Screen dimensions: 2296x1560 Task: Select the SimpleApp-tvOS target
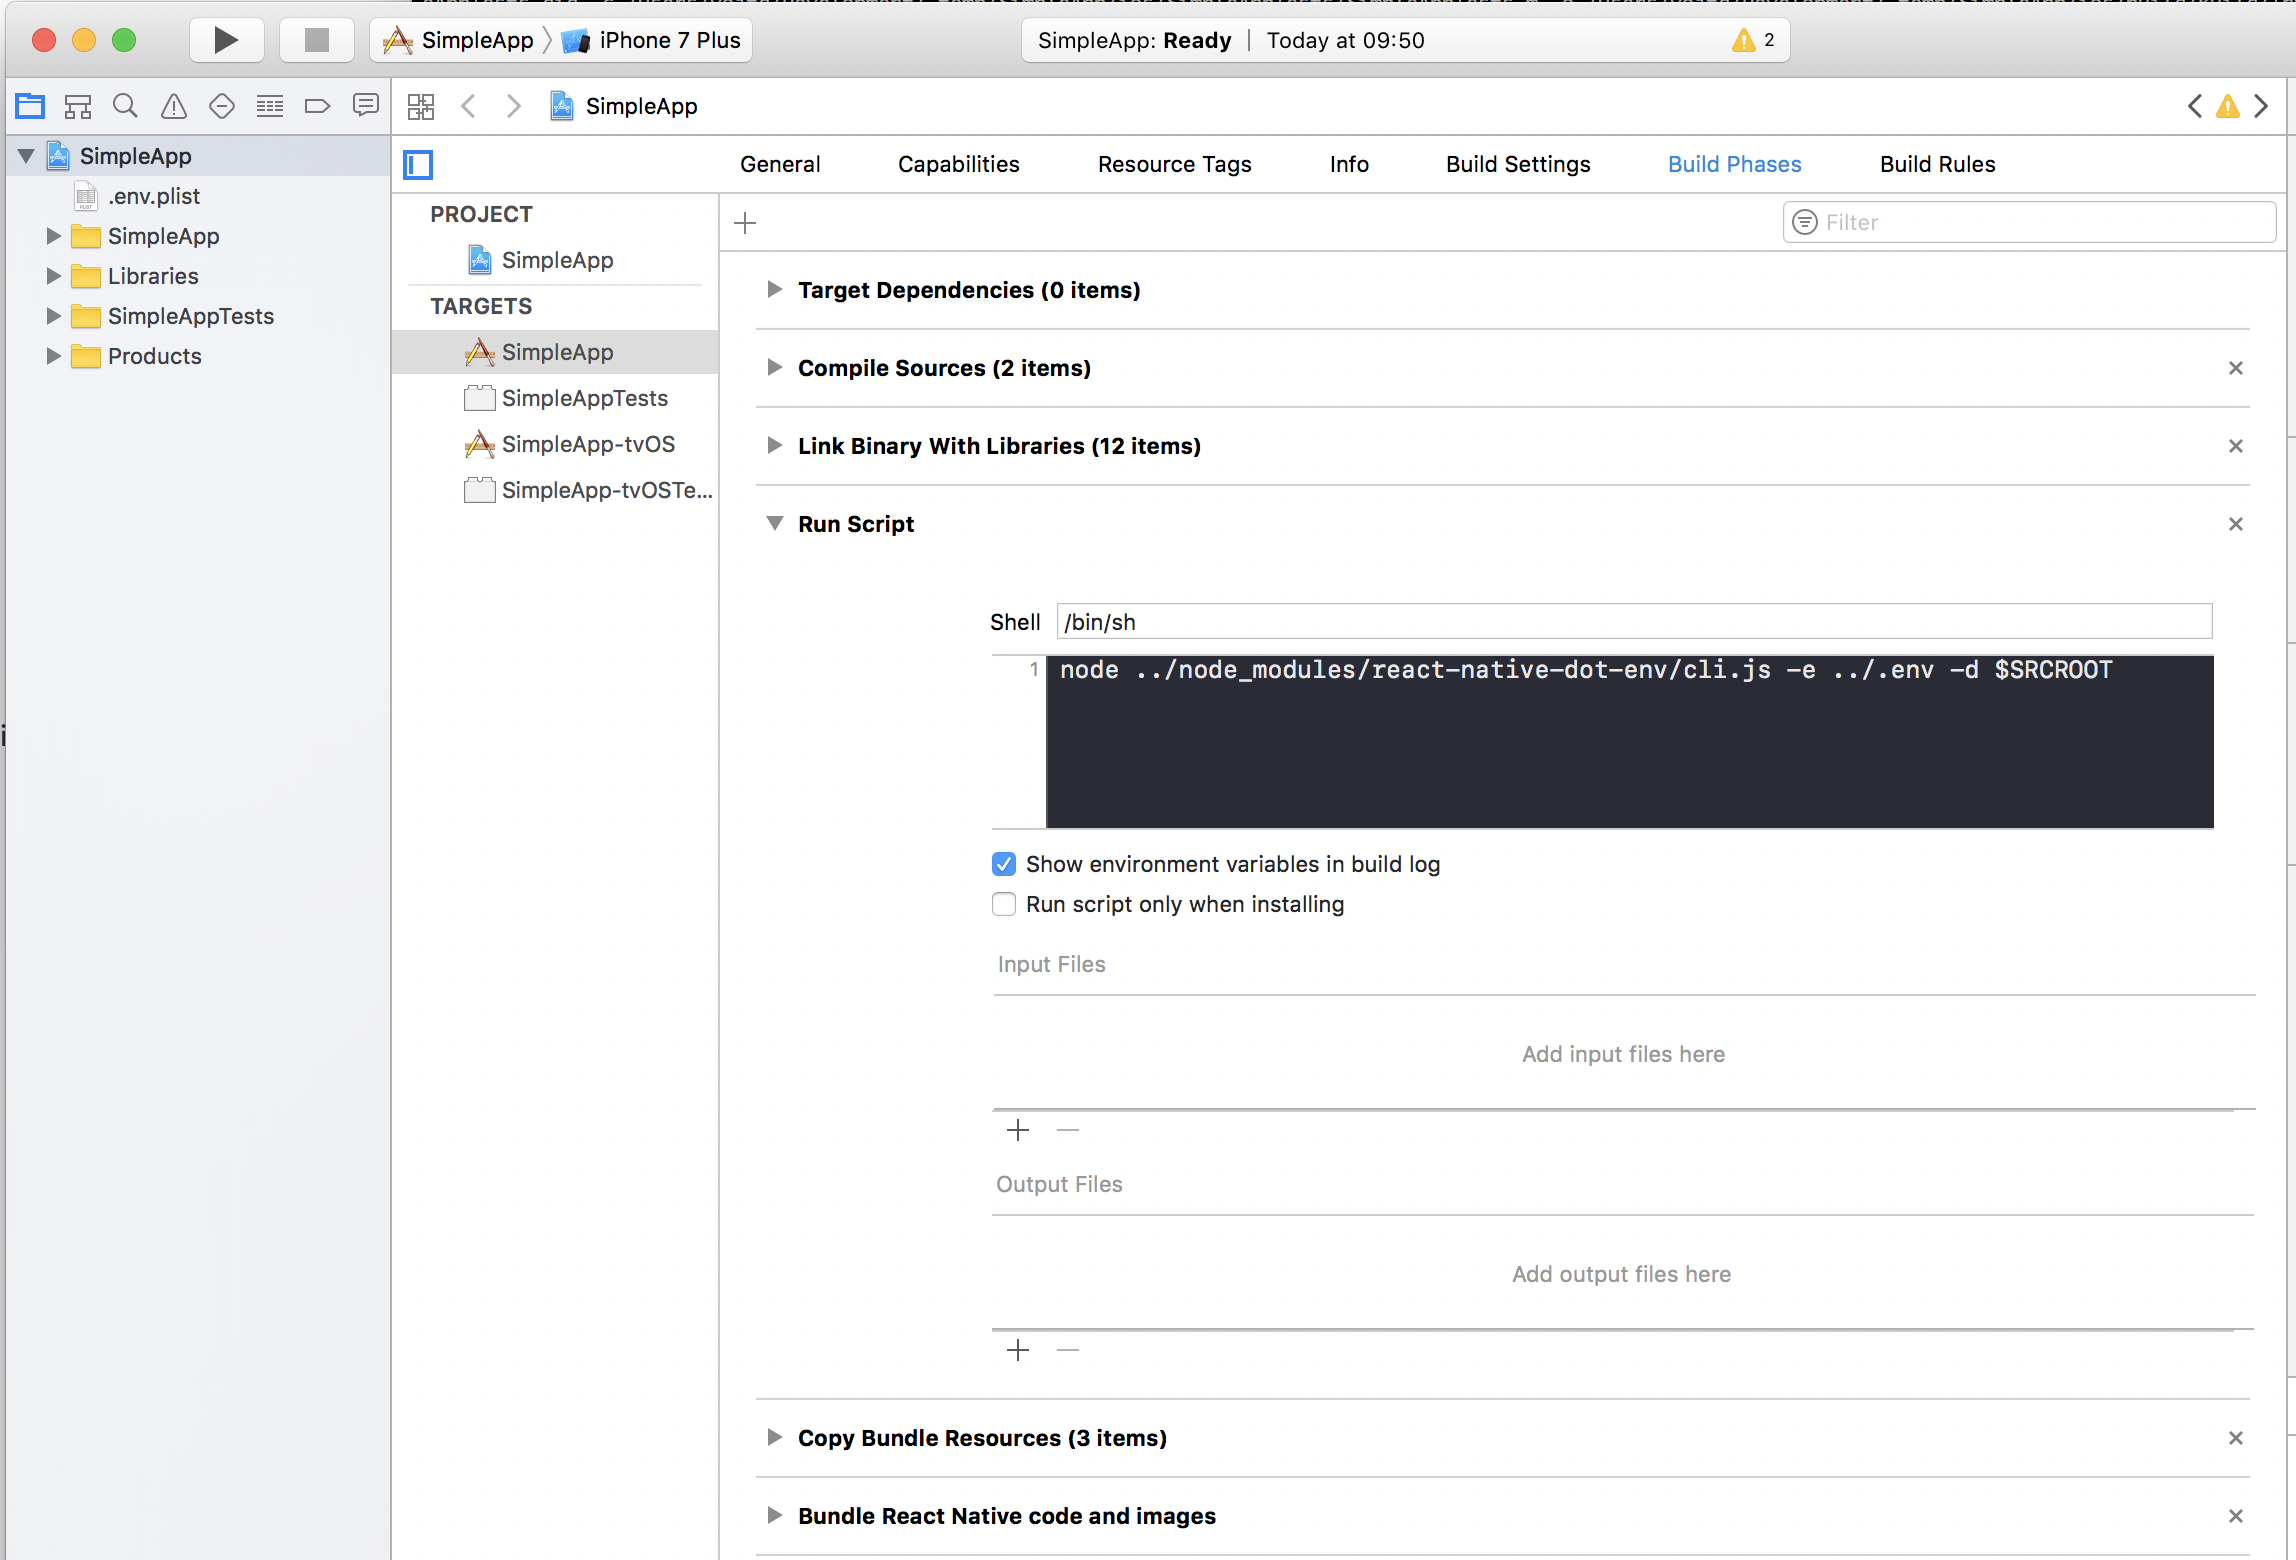tap(587, 444)
